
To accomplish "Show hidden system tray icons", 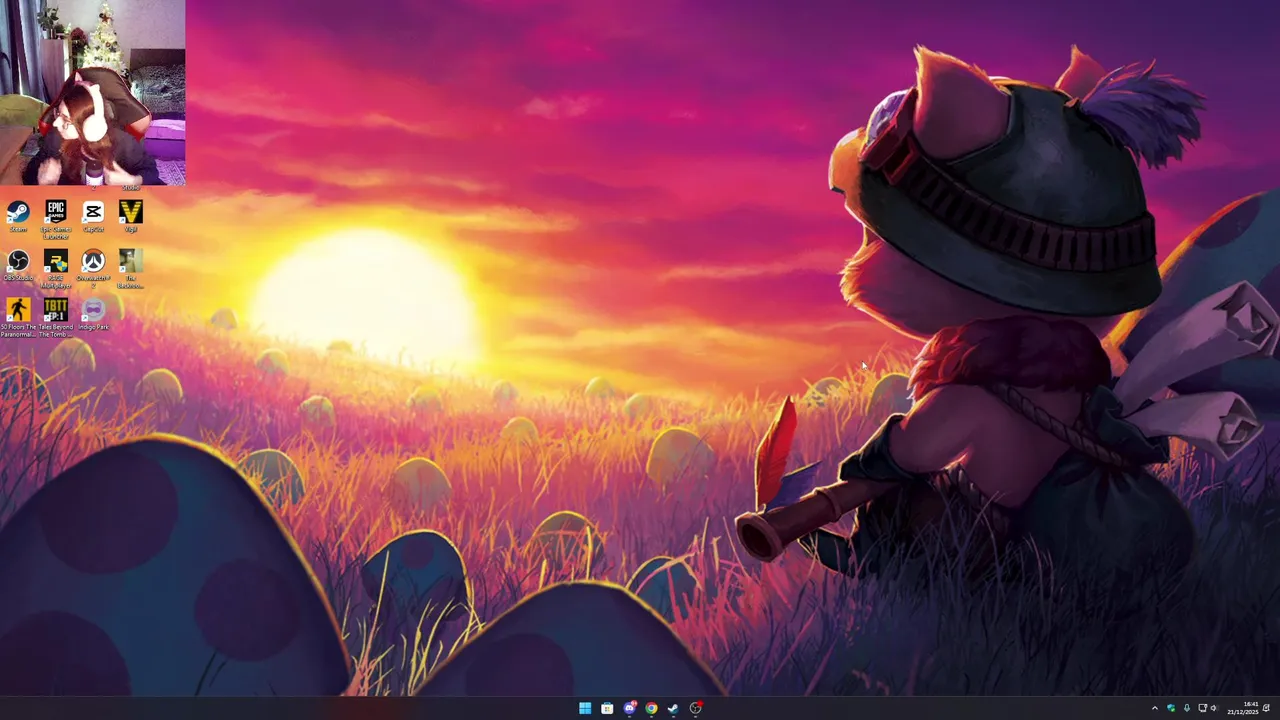I will coord(1154,708).
